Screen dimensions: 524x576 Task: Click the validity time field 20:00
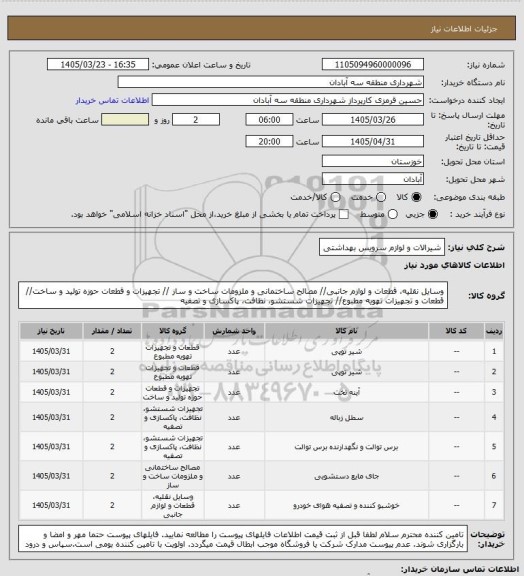pos(269,141)
